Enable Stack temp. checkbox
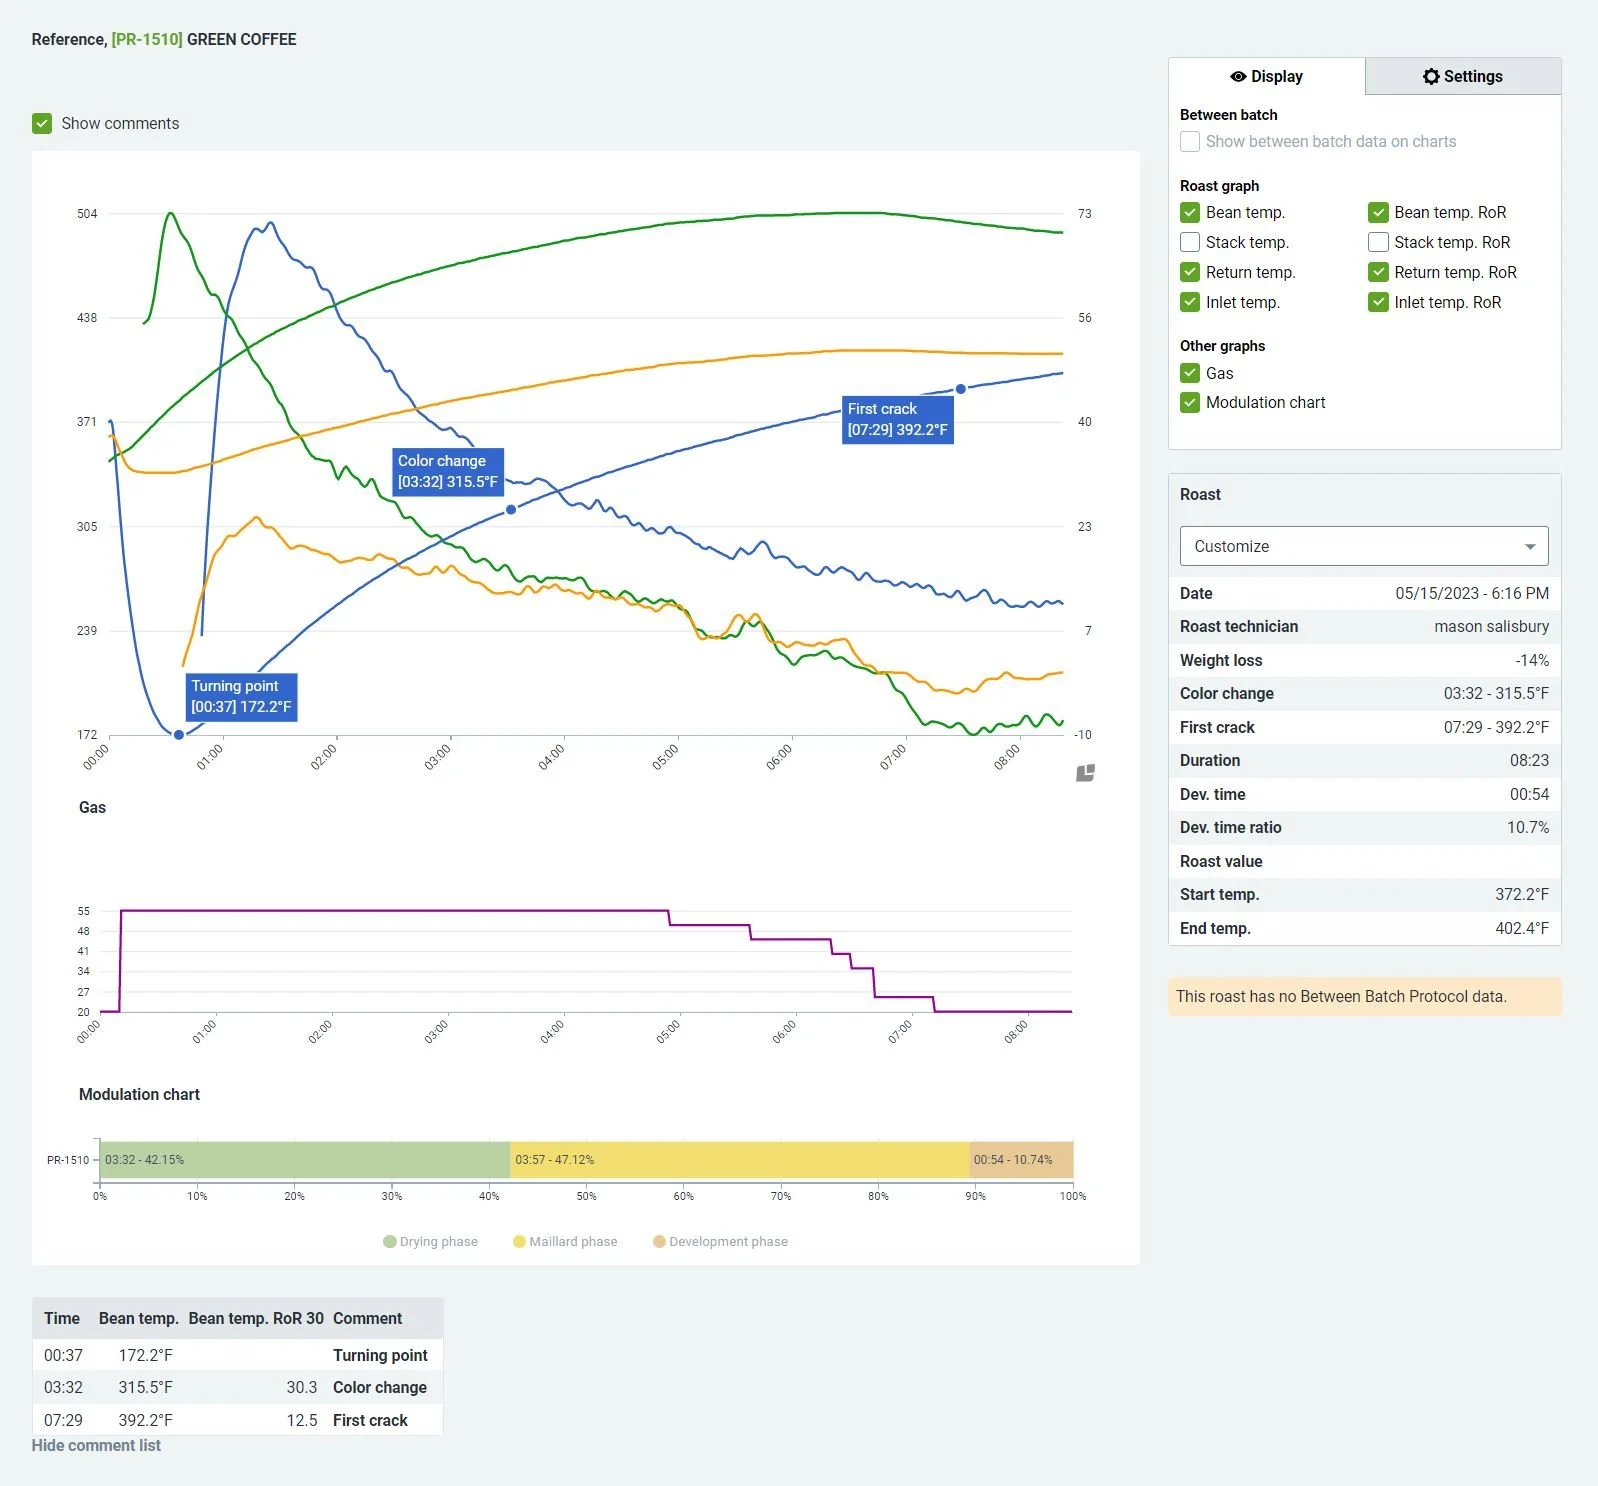1598x1486 pixels. point(1190,242)
